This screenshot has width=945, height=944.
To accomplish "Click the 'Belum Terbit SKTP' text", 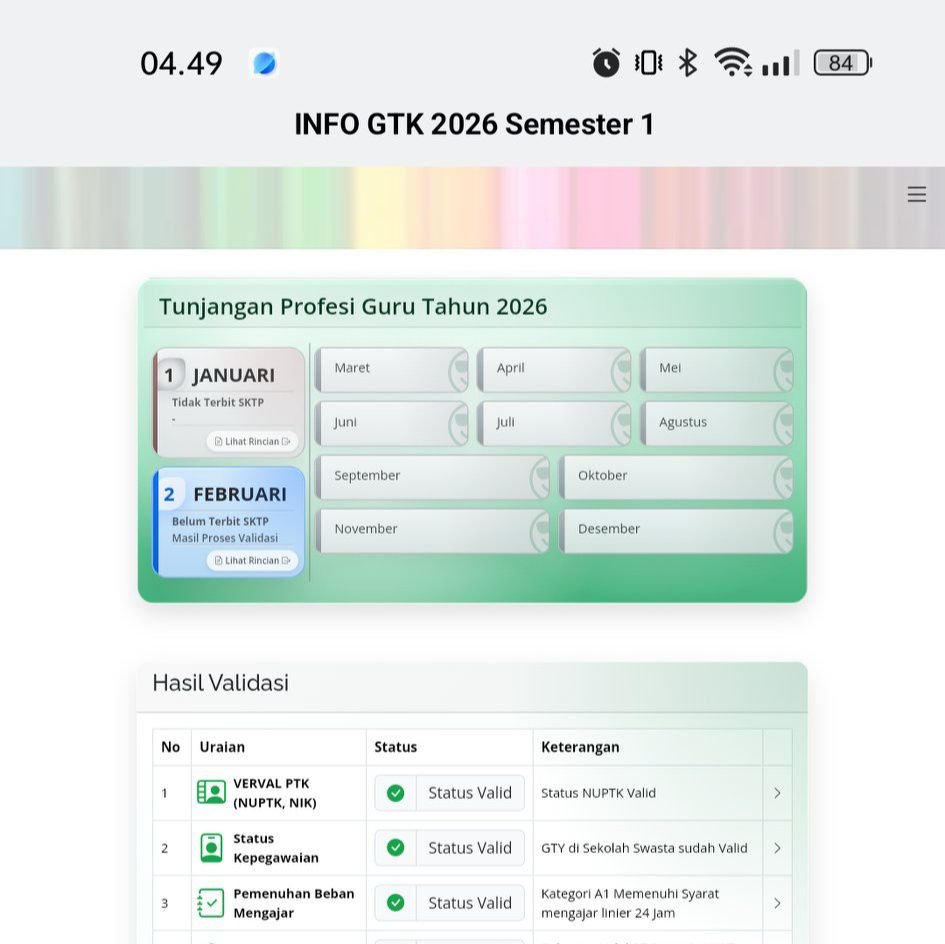I will tap(220, 521).
